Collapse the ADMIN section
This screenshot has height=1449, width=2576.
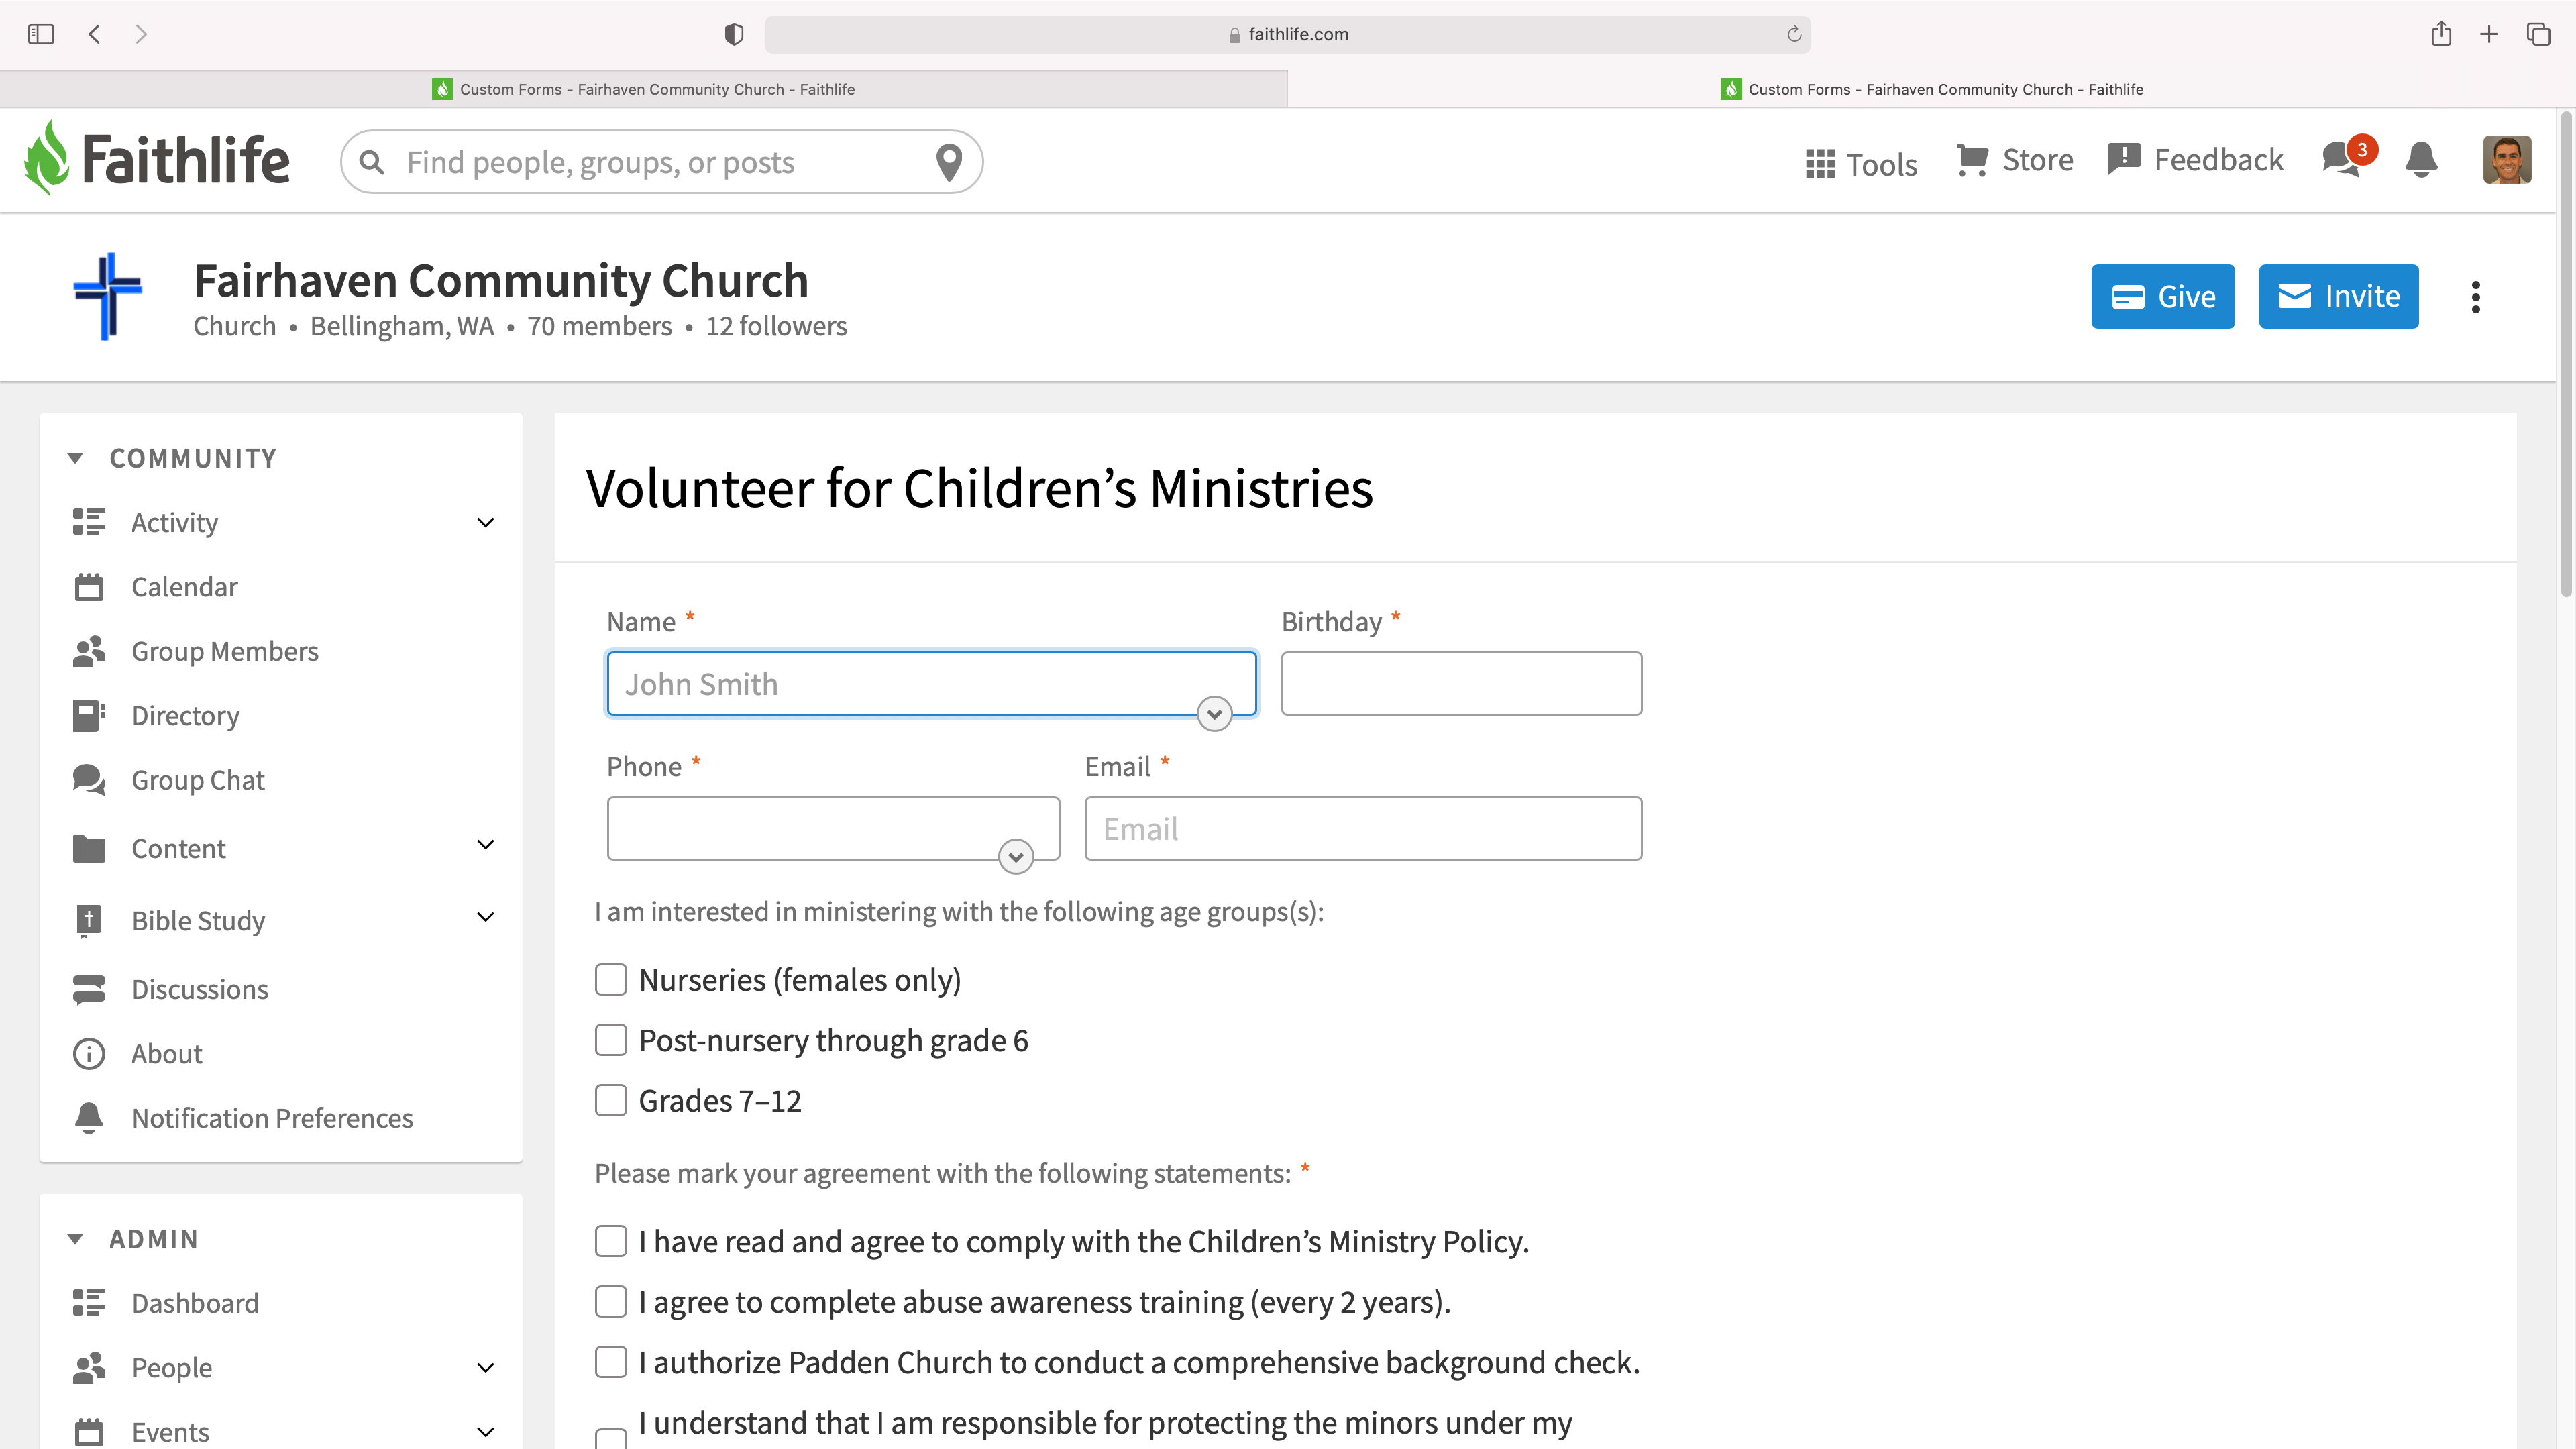pyautogui.click(x=75, y=1239)
